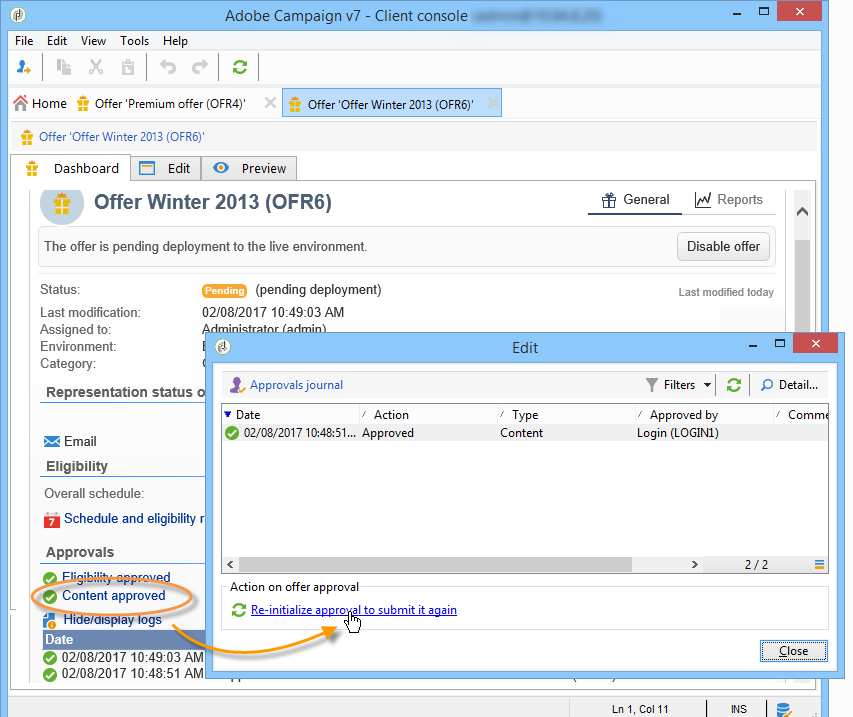Click the Date column header in logs
The width and height of the screenshot is (853, 717).
coord(124,639)
